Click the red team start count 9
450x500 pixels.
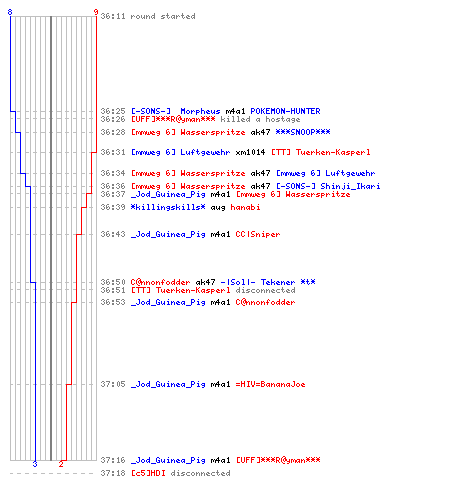pyautogui.click(x=96, y=12)
